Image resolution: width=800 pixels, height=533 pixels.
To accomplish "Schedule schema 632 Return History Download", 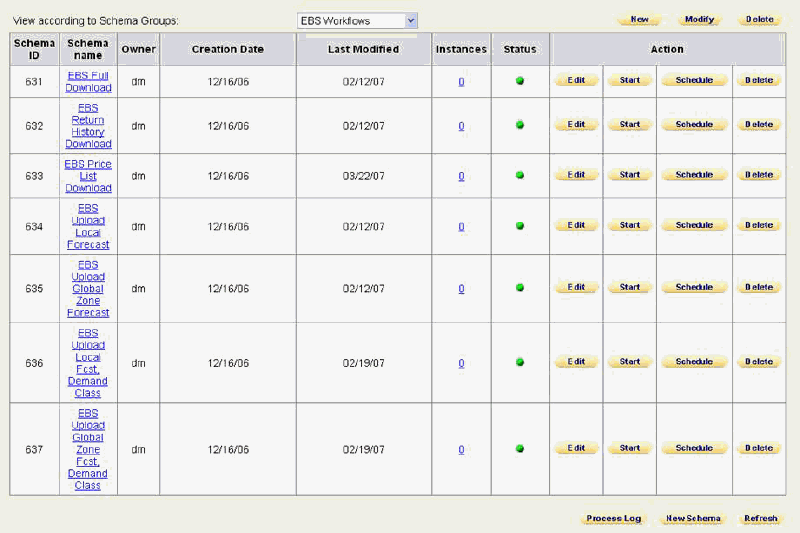I will click(694, 125).
